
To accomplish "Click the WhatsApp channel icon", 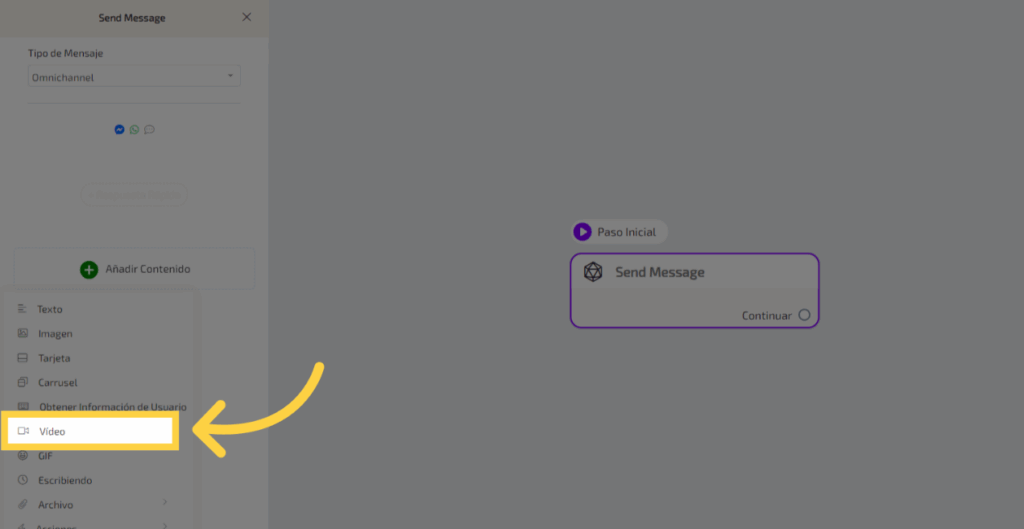I will [135, 129].
